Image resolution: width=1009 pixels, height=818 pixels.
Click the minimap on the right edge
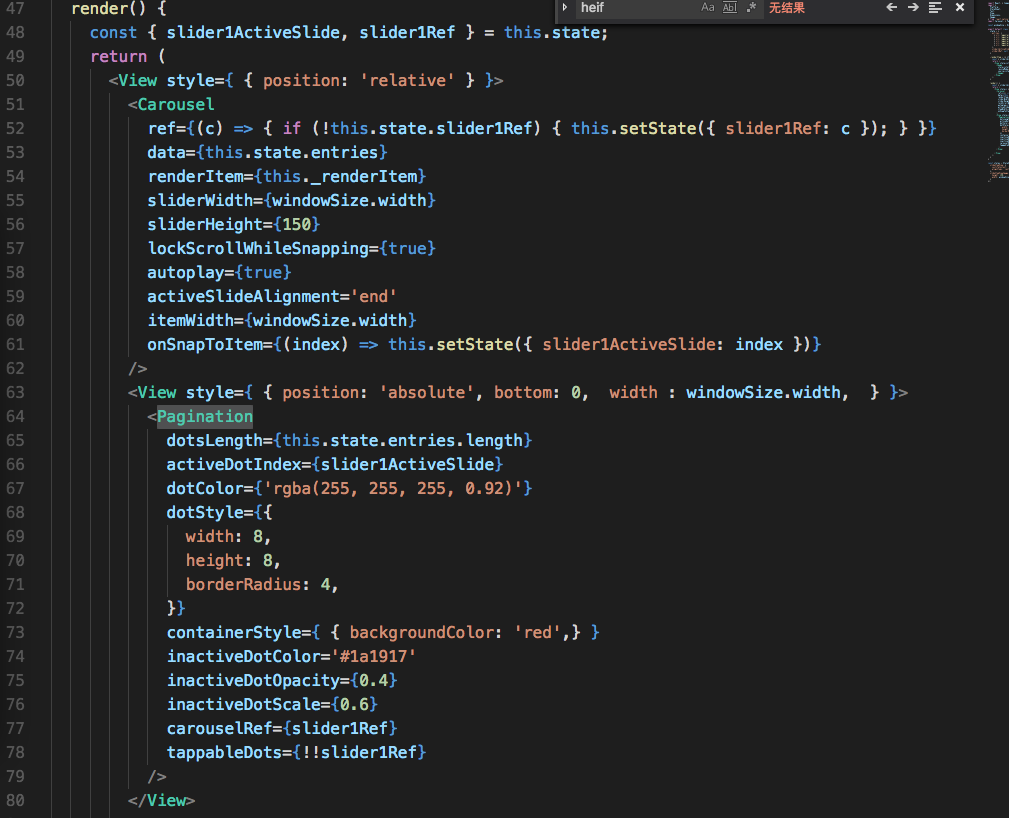[999, 90]
